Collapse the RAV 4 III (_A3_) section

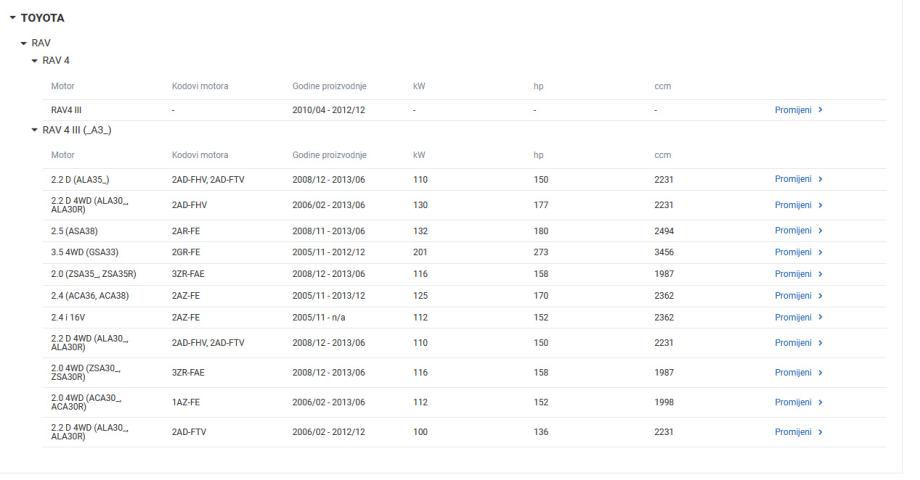[x=35, y=130]
